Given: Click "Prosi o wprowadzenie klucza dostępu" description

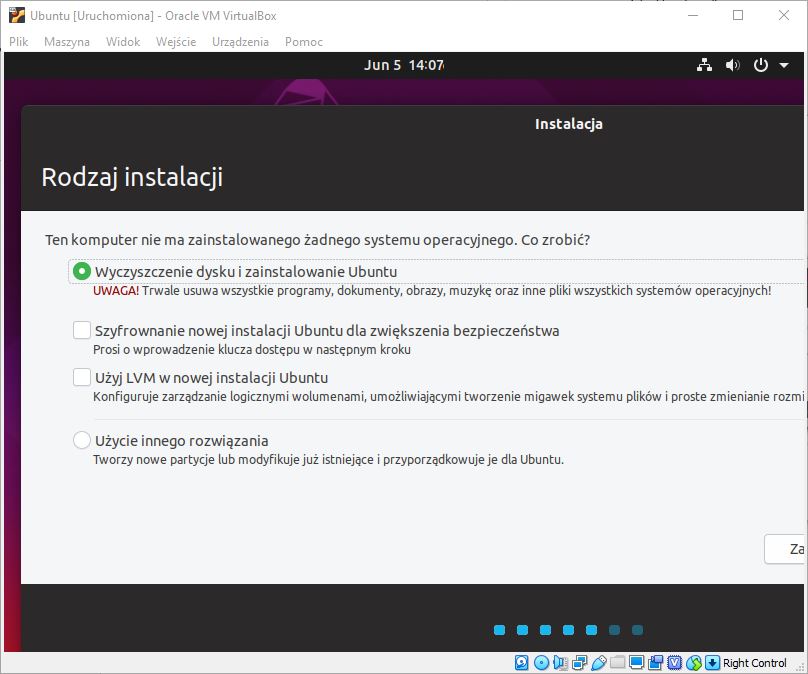Looking at the screenshot, I should click(x=252, y=350).
